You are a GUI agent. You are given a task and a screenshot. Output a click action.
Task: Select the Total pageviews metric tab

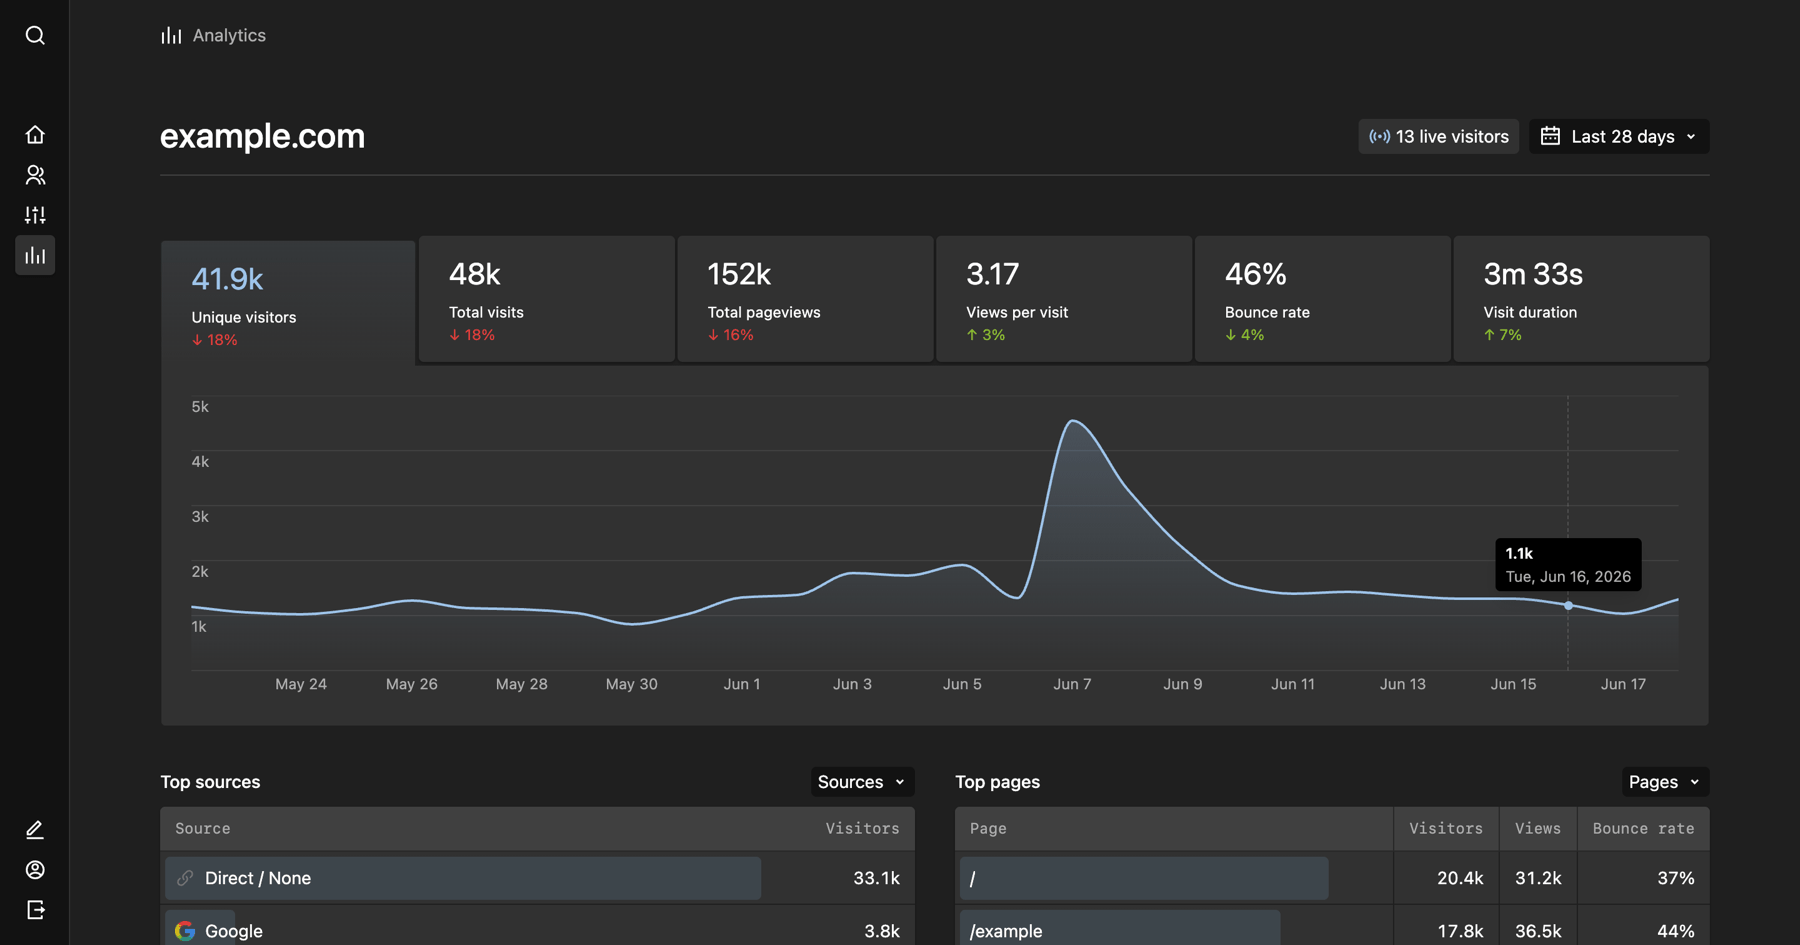(805, 299)
